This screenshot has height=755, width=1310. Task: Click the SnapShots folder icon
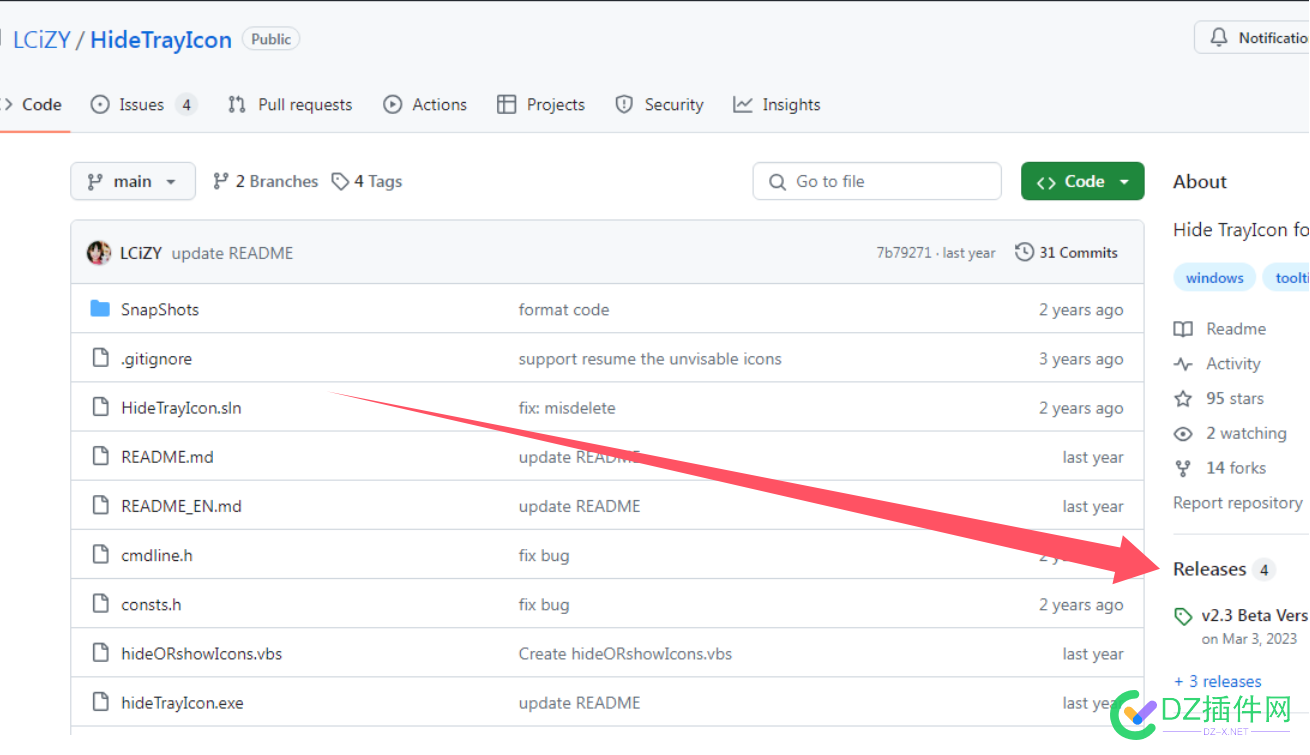pyautogui.click(x=100, y=309)
